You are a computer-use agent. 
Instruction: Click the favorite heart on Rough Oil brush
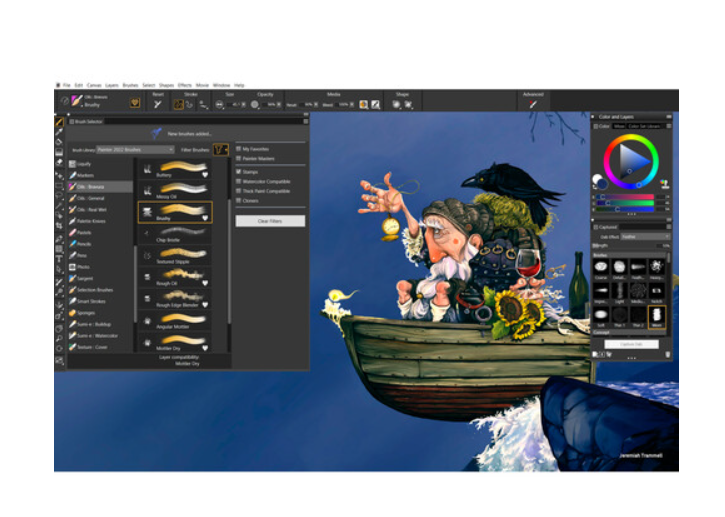tap(205, 283)
